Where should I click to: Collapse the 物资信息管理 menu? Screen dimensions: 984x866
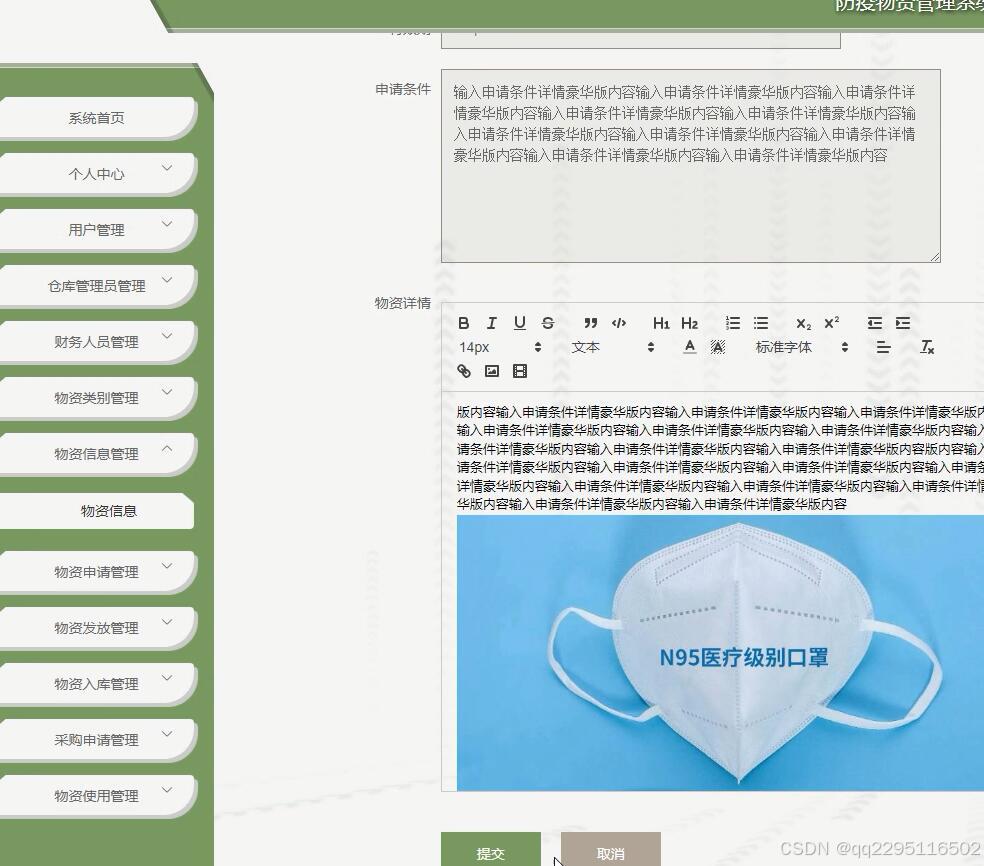[96, 454]
